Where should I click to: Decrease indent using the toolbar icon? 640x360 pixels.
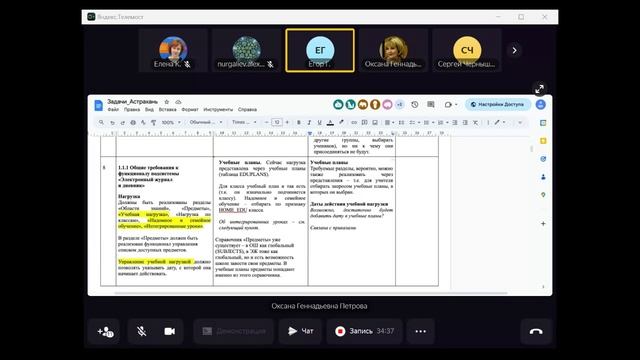coord(454,122)
